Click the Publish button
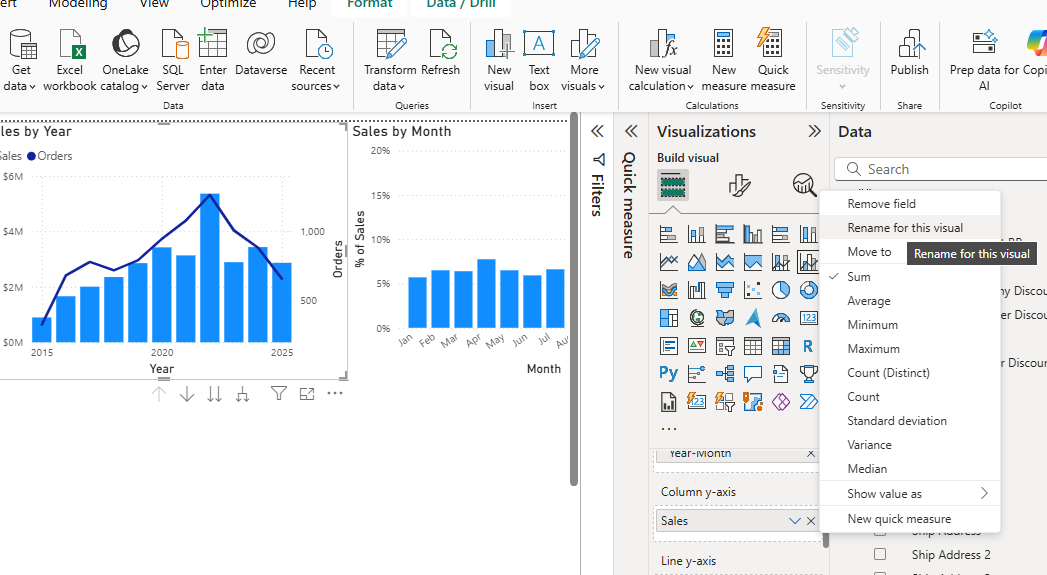 909,53
